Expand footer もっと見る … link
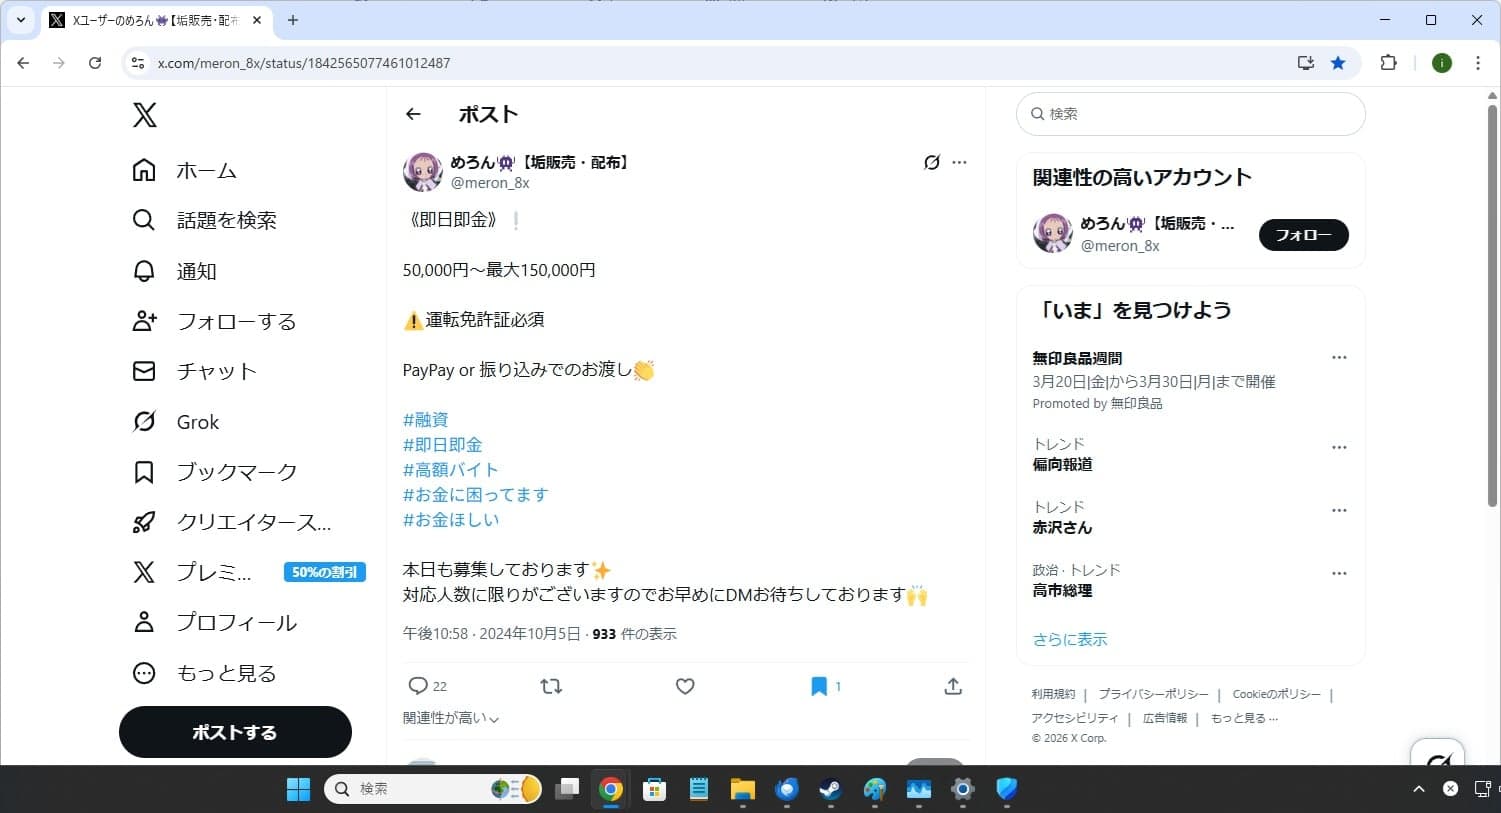This screenshot has height=813, width=1501. [1244, 718]
